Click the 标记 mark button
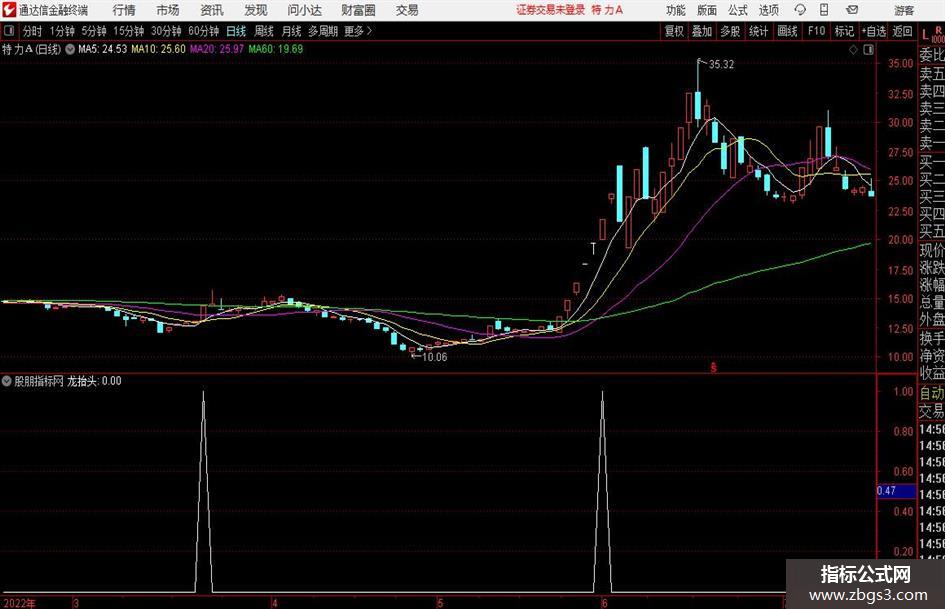This screenshot has width=945, height=609. [x=844, y=31]
